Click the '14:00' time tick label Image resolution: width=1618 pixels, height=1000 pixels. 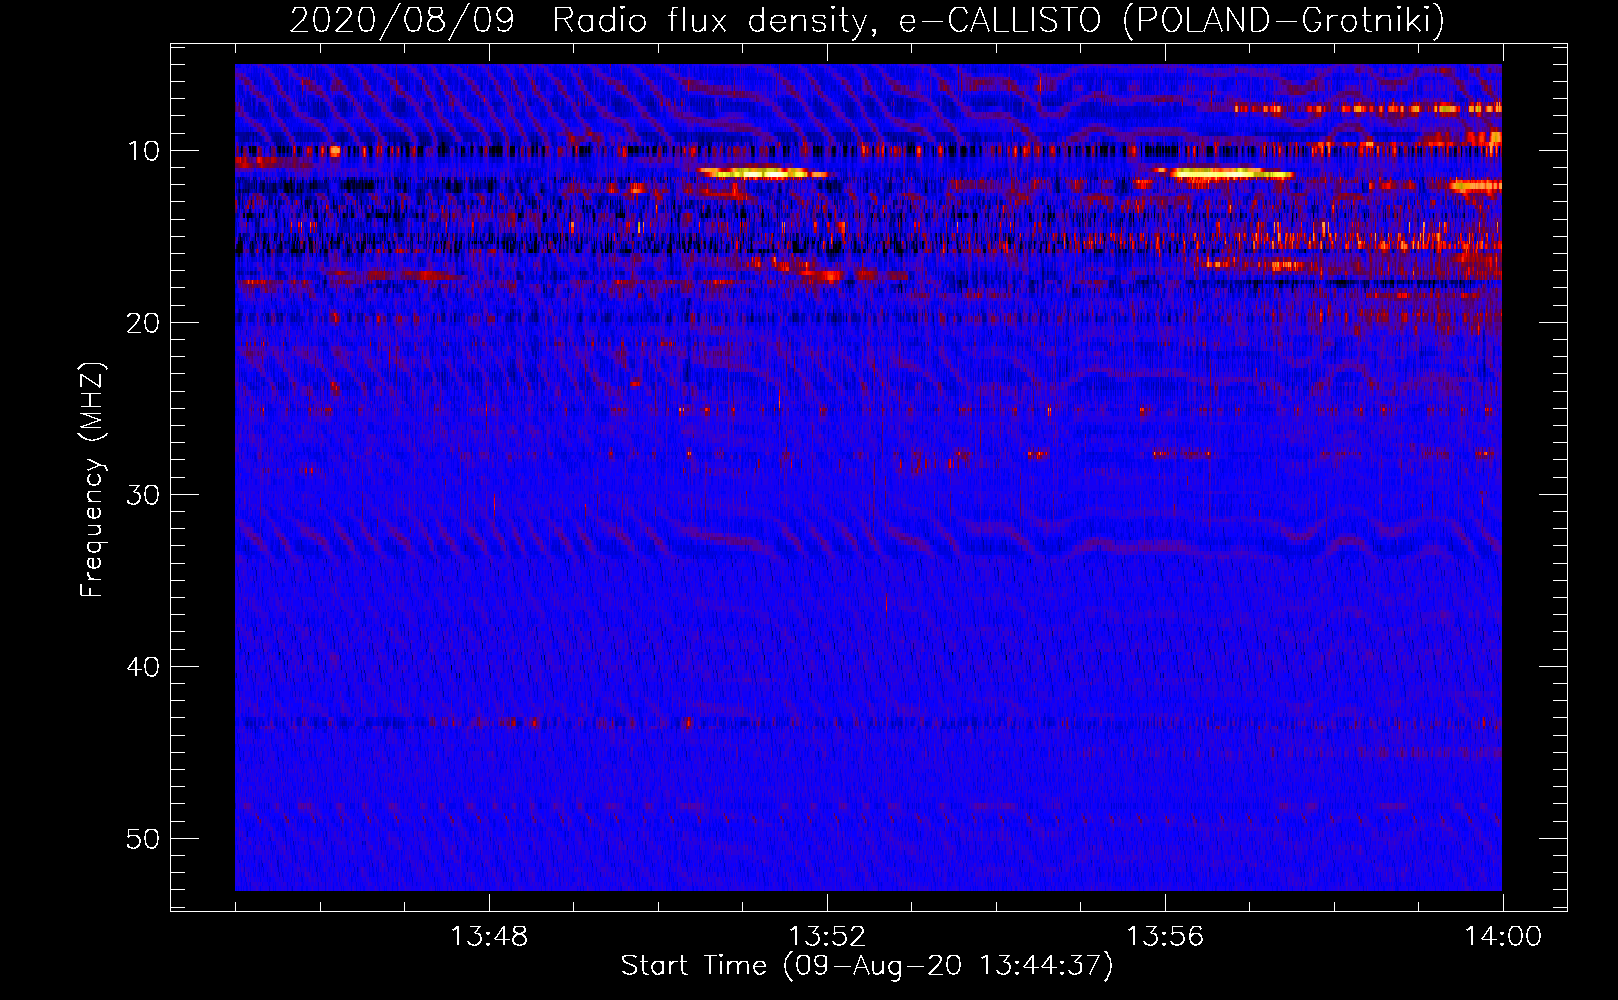pyautogui.click(x=1503, y=937)
